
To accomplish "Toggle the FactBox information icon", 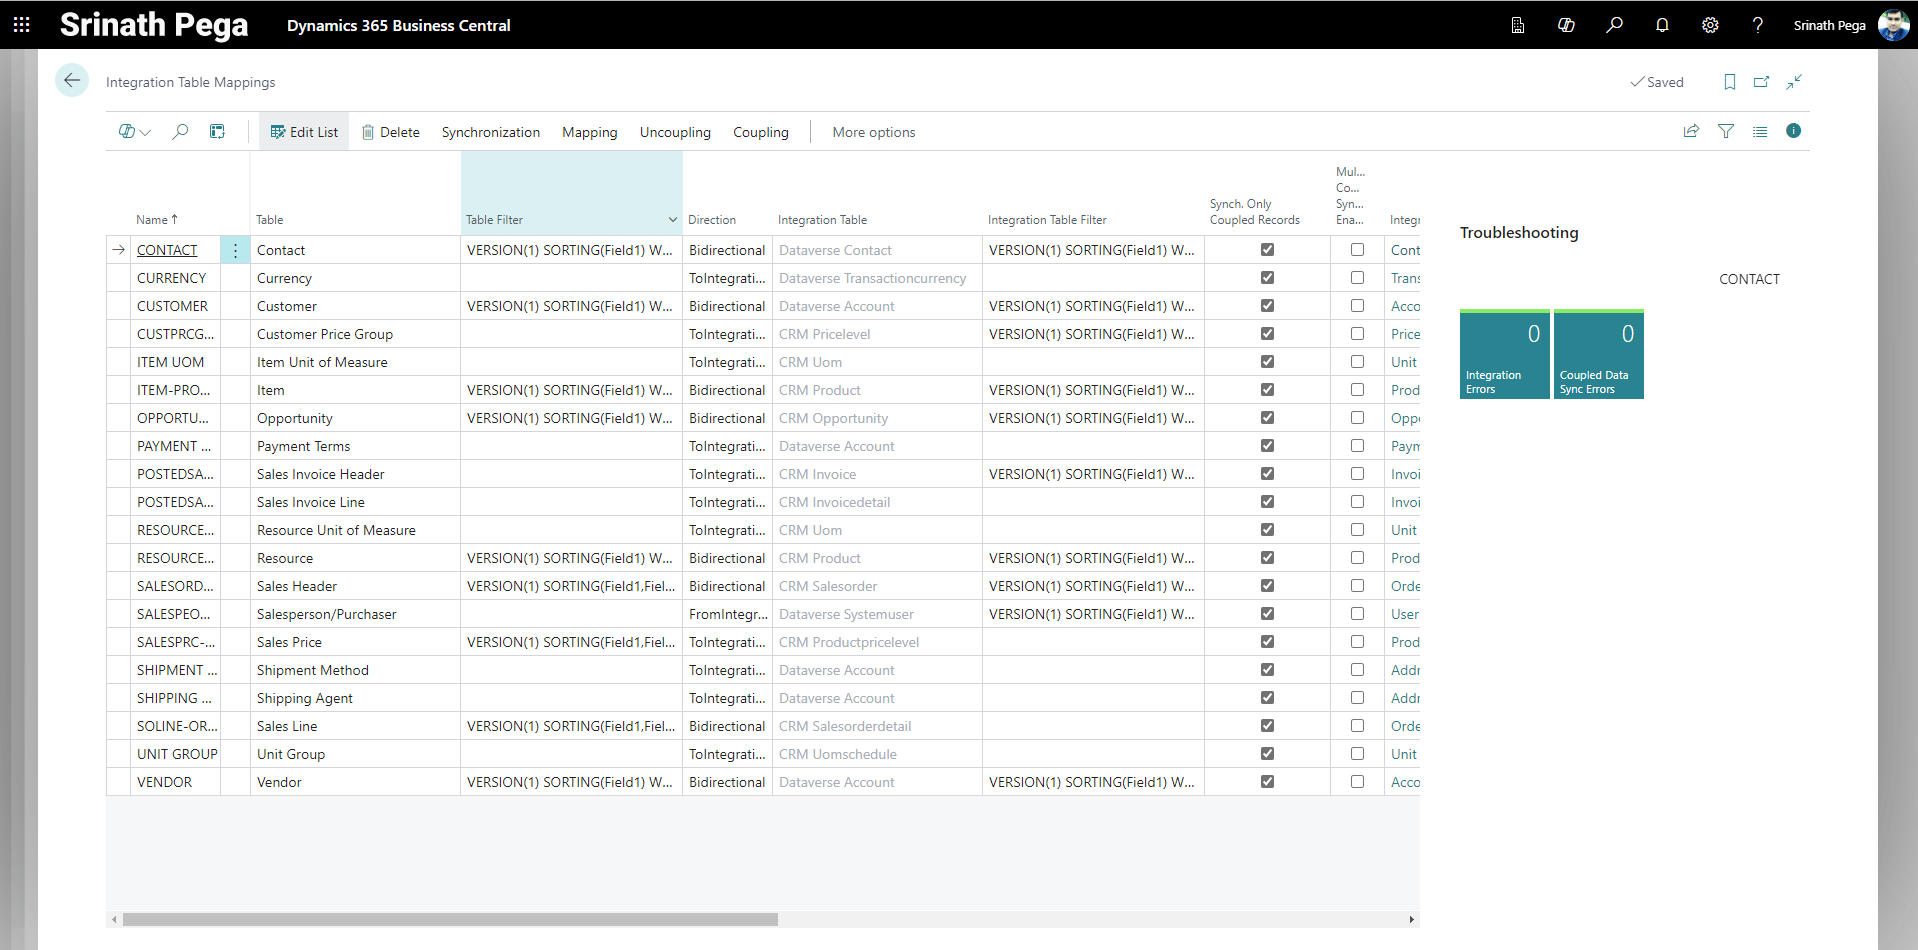I will pos(1793,131).
